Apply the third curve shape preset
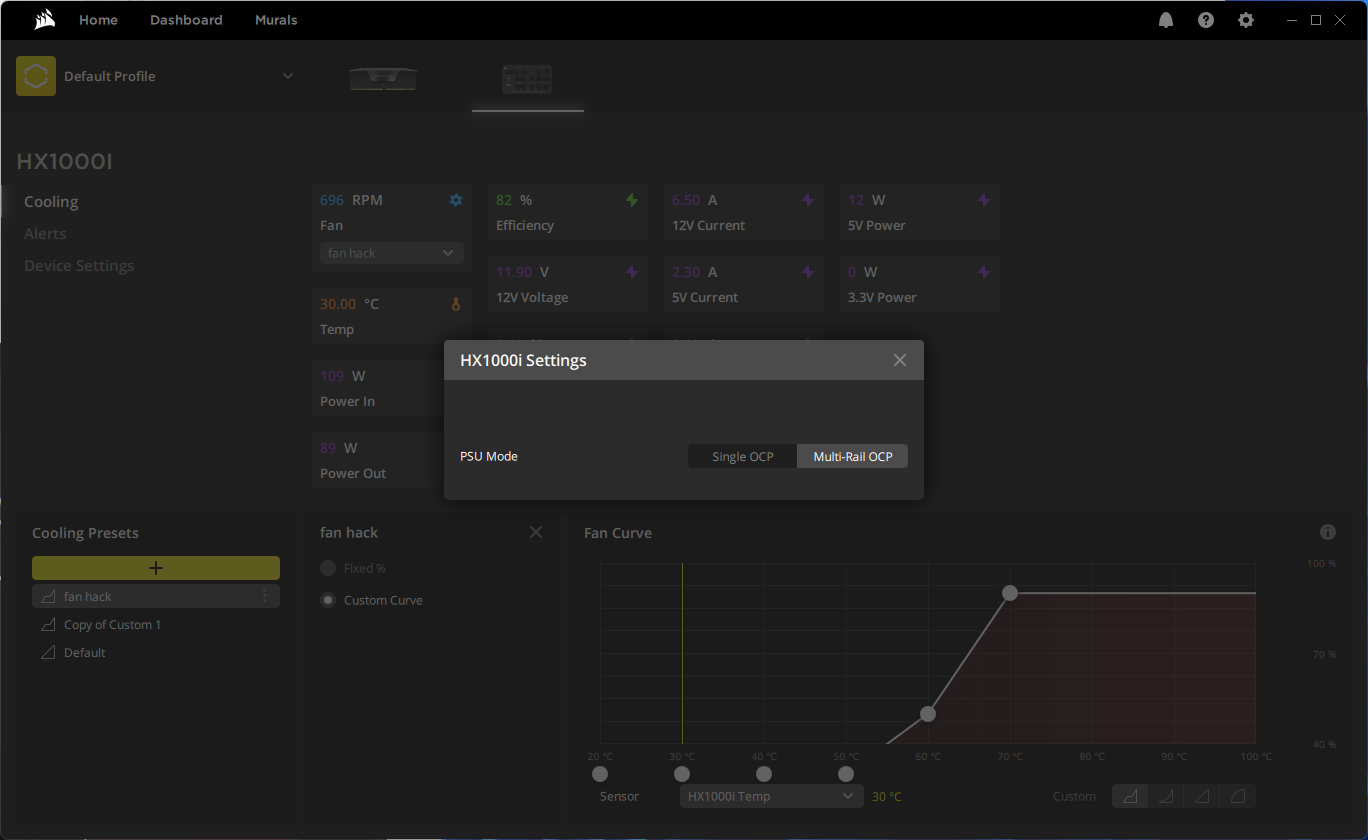Screen dimensions: 1368x840 pos(1202,796)
